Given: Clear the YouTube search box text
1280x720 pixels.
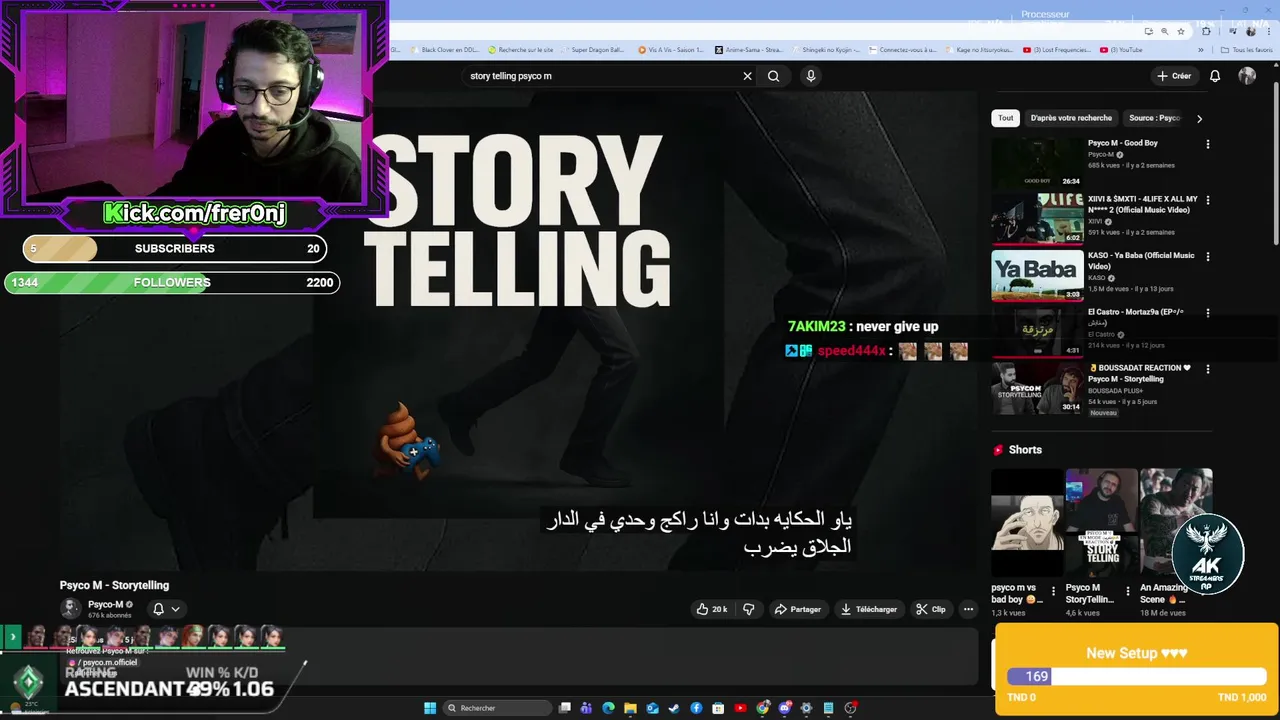Looking at the screenshot, I should tap(747, 76).
